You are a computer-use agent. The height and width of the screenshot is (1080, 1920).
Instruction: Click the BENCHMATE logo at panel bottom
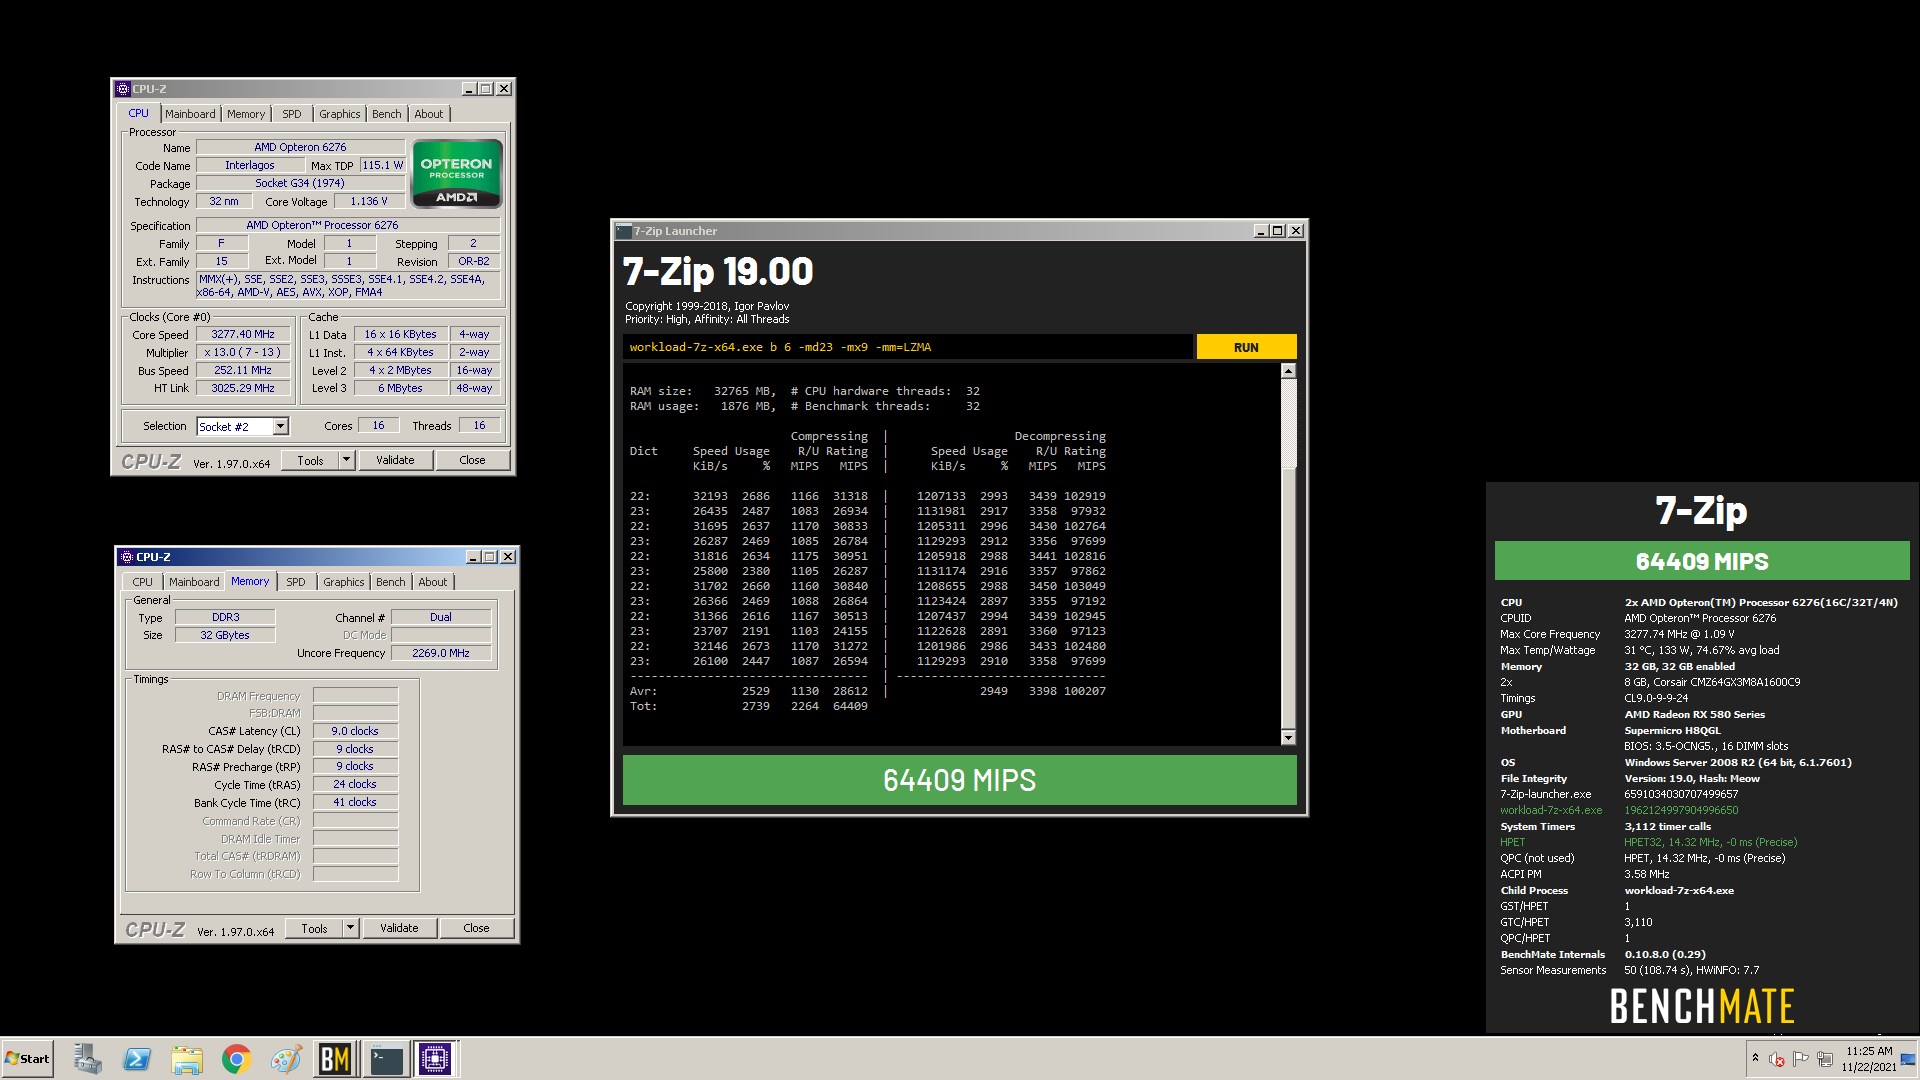pyautogui.click(x=1701, y=1006)
